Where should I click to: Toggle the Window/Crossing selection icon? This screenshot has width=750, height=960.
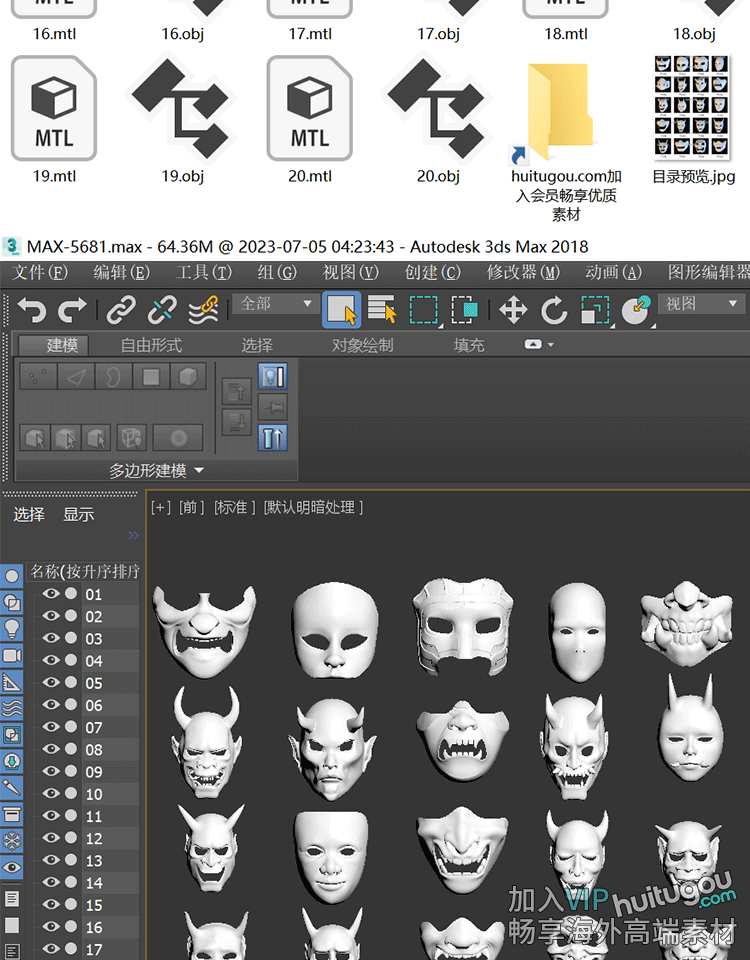(464, 310)
